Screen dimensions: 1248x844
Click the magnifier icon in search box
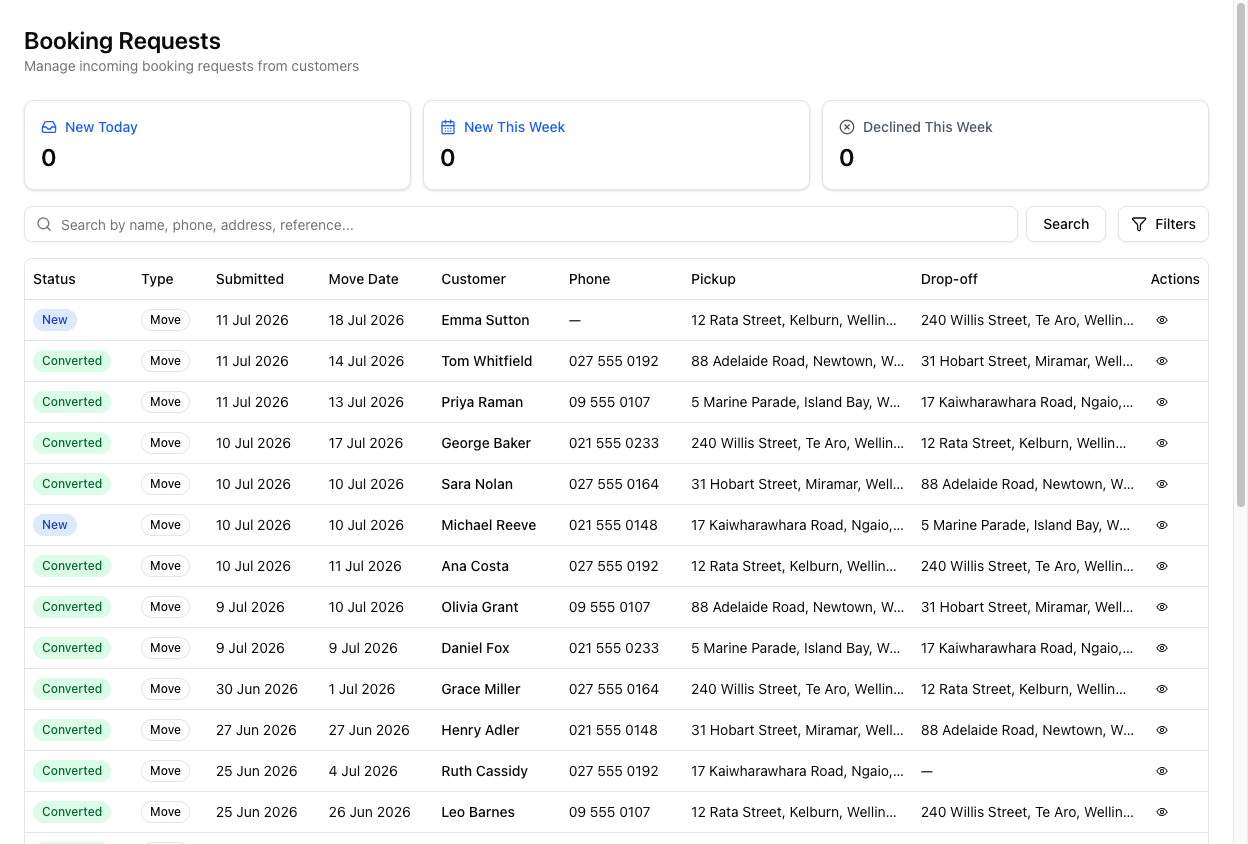click(x=44, y=224)
